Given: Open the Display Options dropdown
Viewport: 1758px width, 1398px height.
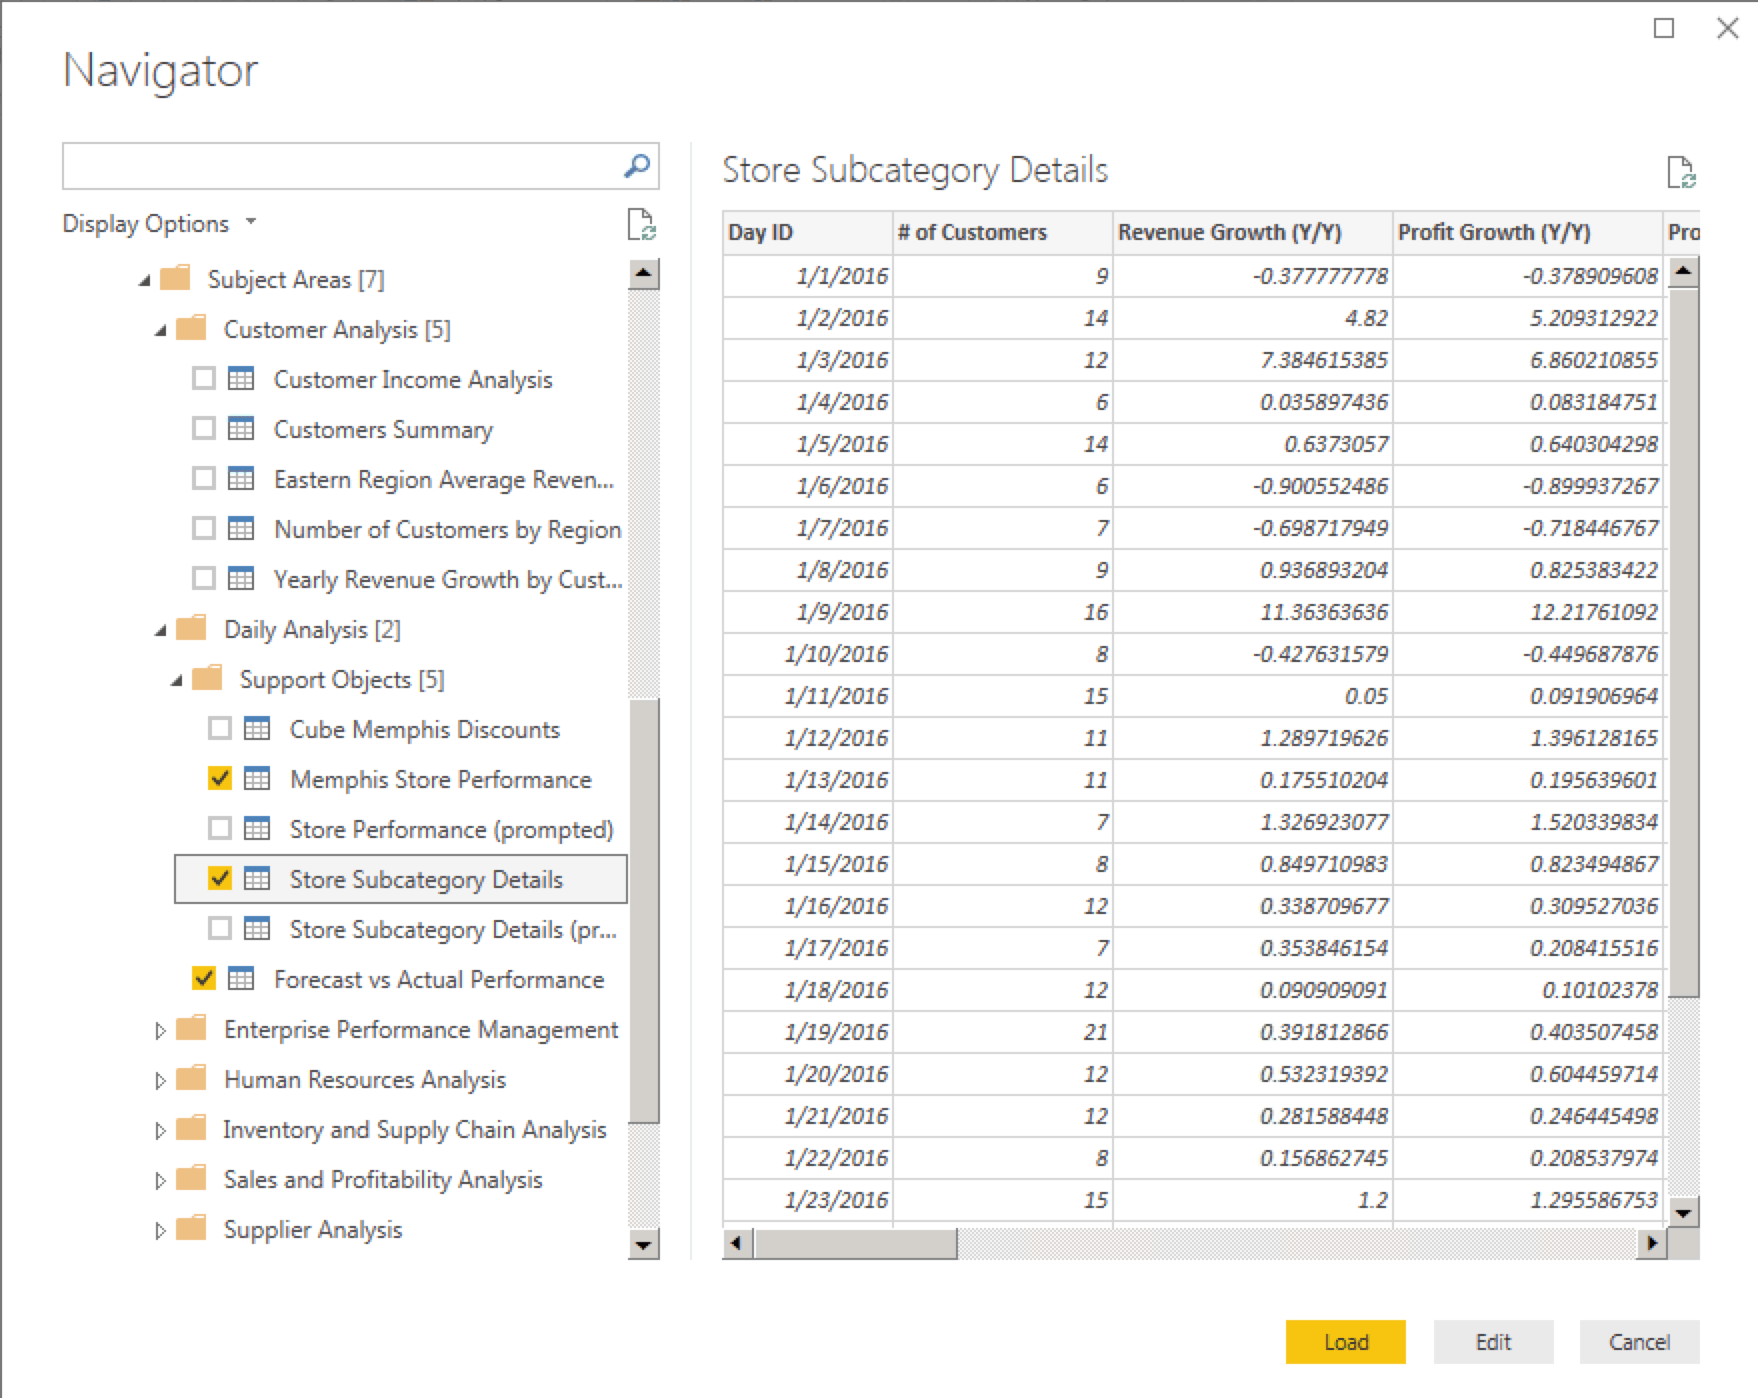Looking at the screenshot, I should [x=158, y=224].
